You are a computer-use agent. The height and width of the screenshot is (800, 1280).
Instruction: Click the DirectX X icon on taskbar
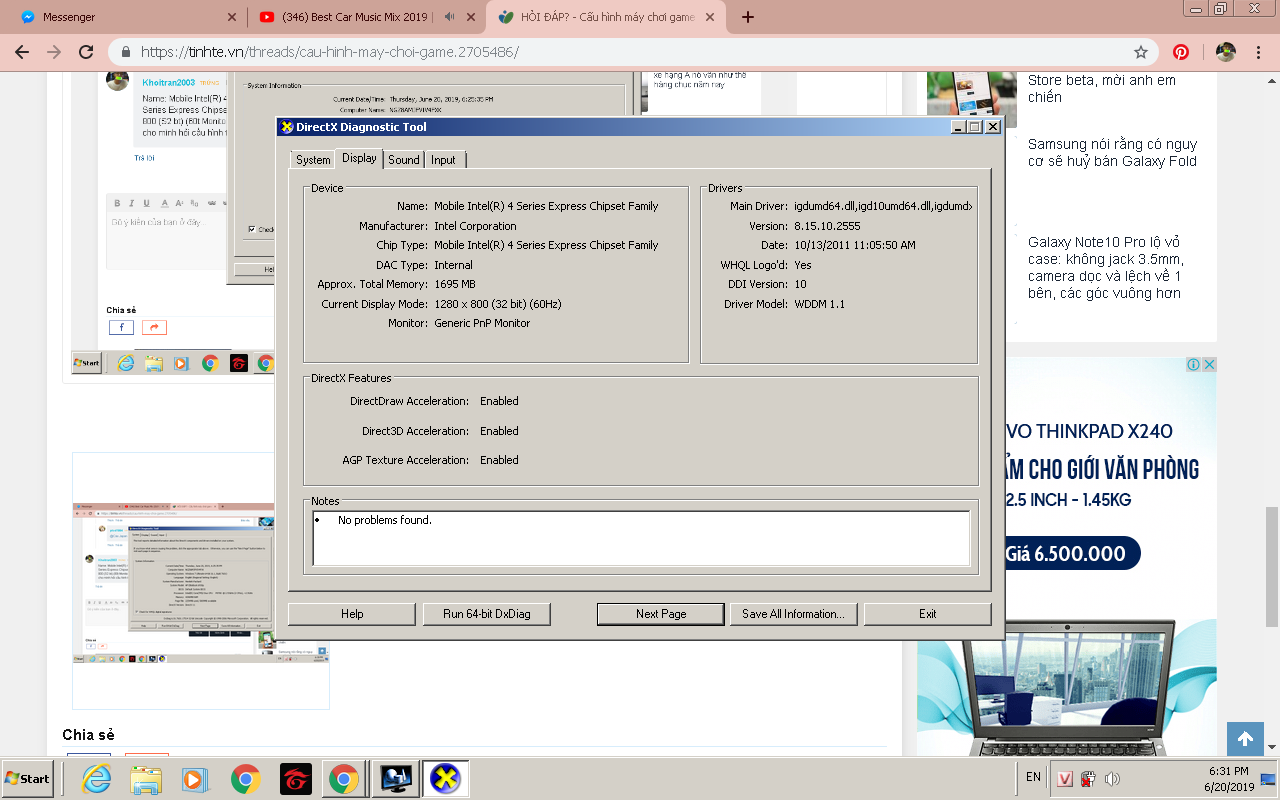[445, 778]
